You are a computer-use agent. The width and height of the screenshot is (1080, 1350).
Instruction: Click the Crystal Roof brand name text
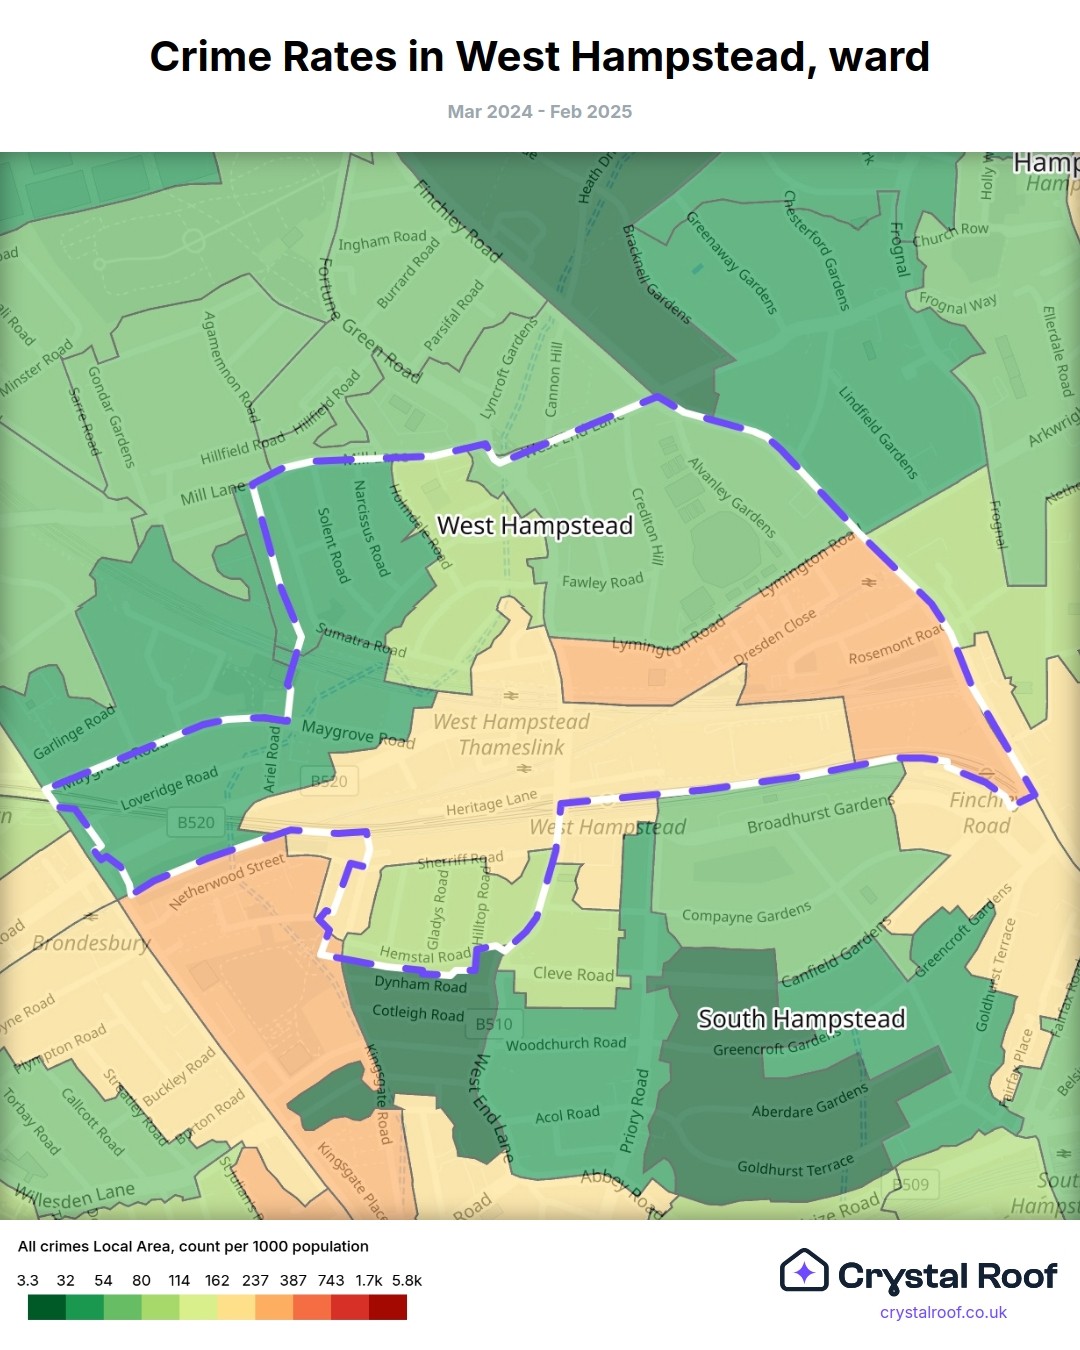pyautogui.click(x=947, y=1276)
